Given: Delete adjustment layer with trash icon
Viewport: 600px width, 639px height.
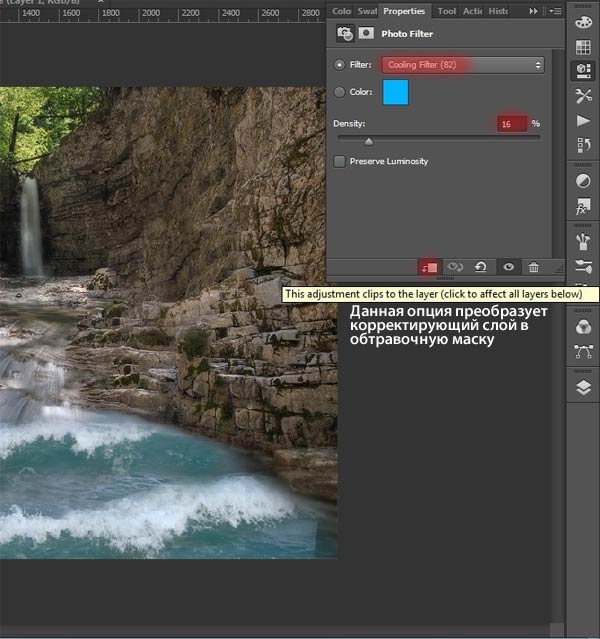Looking at the screenshot, I should pos(534,267).
